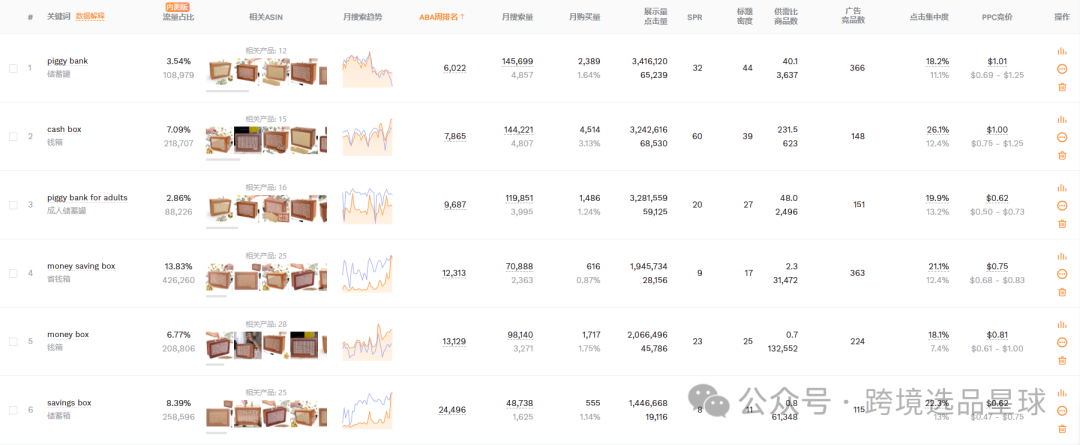The width and height of the screenshot is (1080, 445).
Task: Select the cash box row checkbox
Action: coord(13,137)
